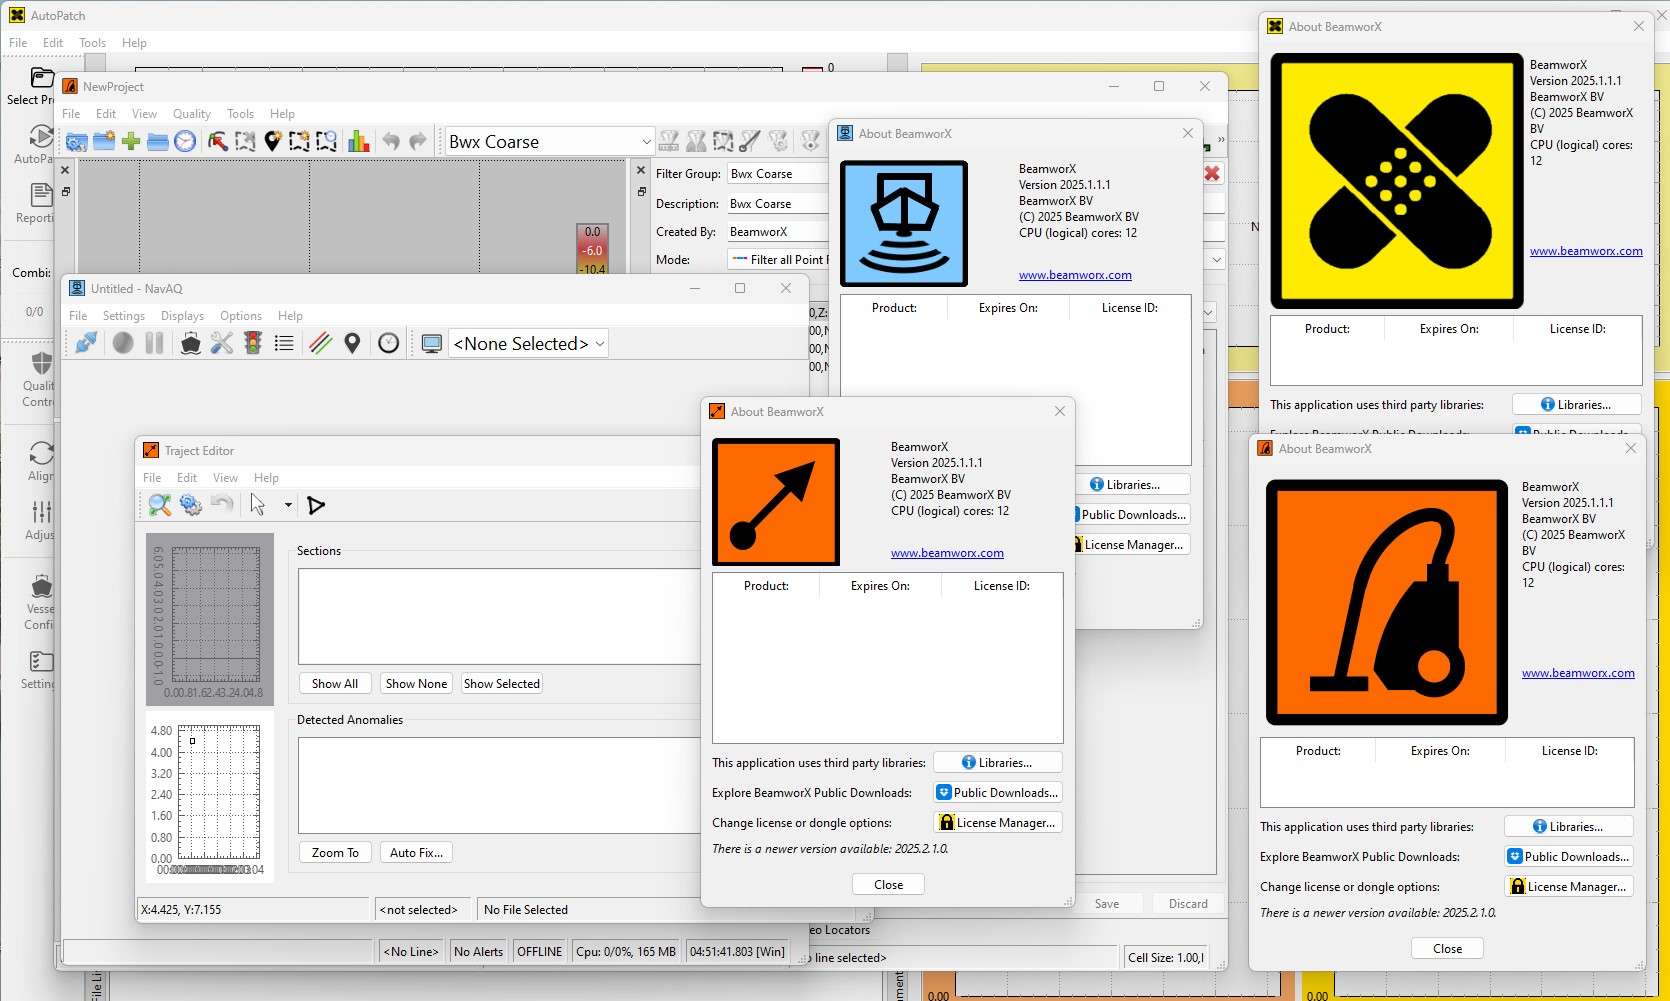Click the traffic light icon in NavAQ
Viewport: 1670px width, 1001px height.
254,344
